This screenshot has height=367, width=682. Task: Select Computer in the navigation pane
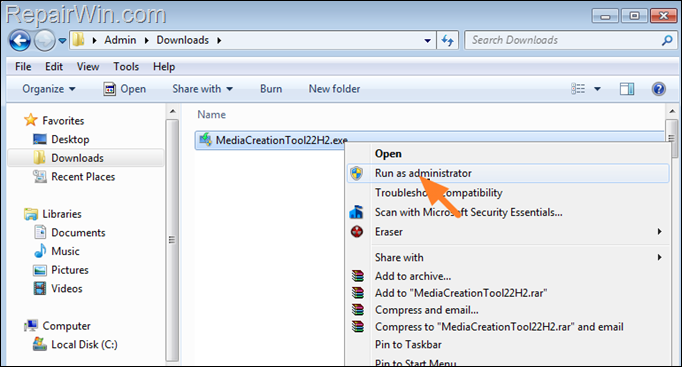[67, 326]
